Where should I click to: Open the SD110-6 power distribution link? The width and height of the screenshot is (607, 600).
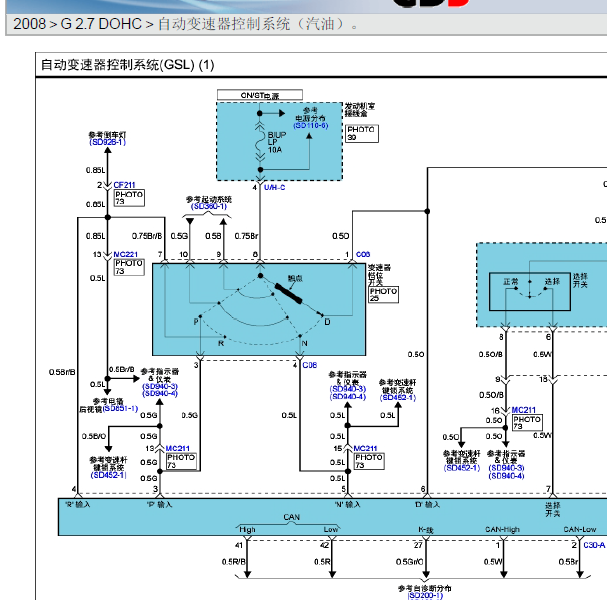(x=310, y=125)
